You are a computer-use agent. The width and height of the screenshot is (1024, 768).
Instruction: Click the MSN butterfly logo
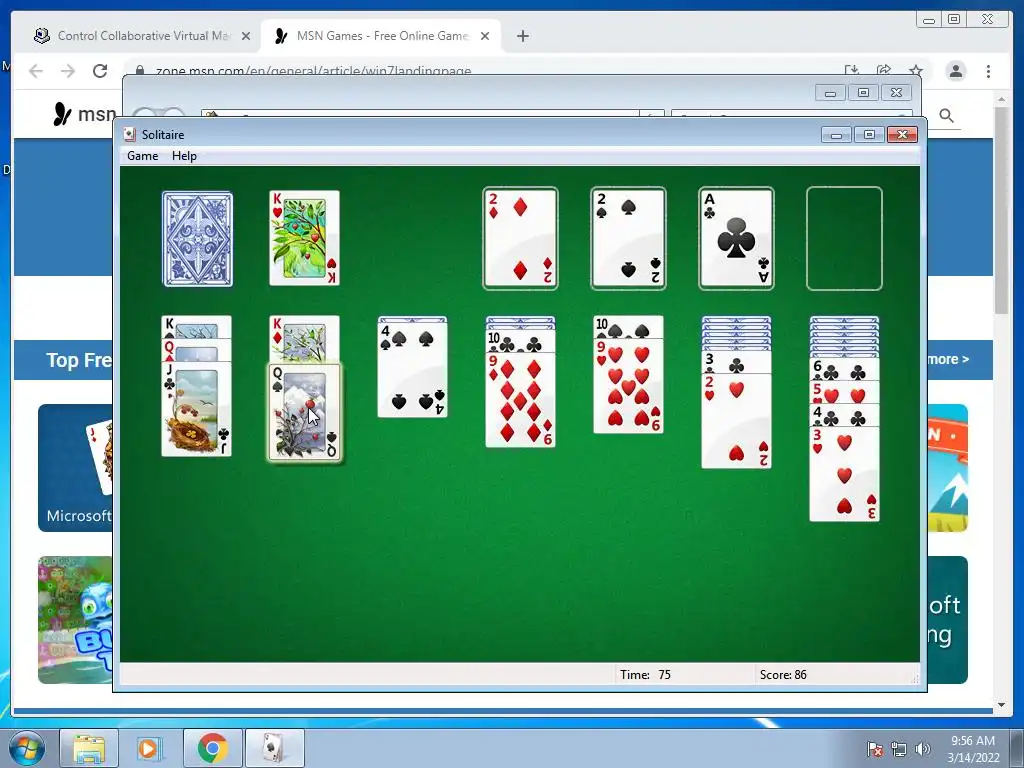coord(63,114)
